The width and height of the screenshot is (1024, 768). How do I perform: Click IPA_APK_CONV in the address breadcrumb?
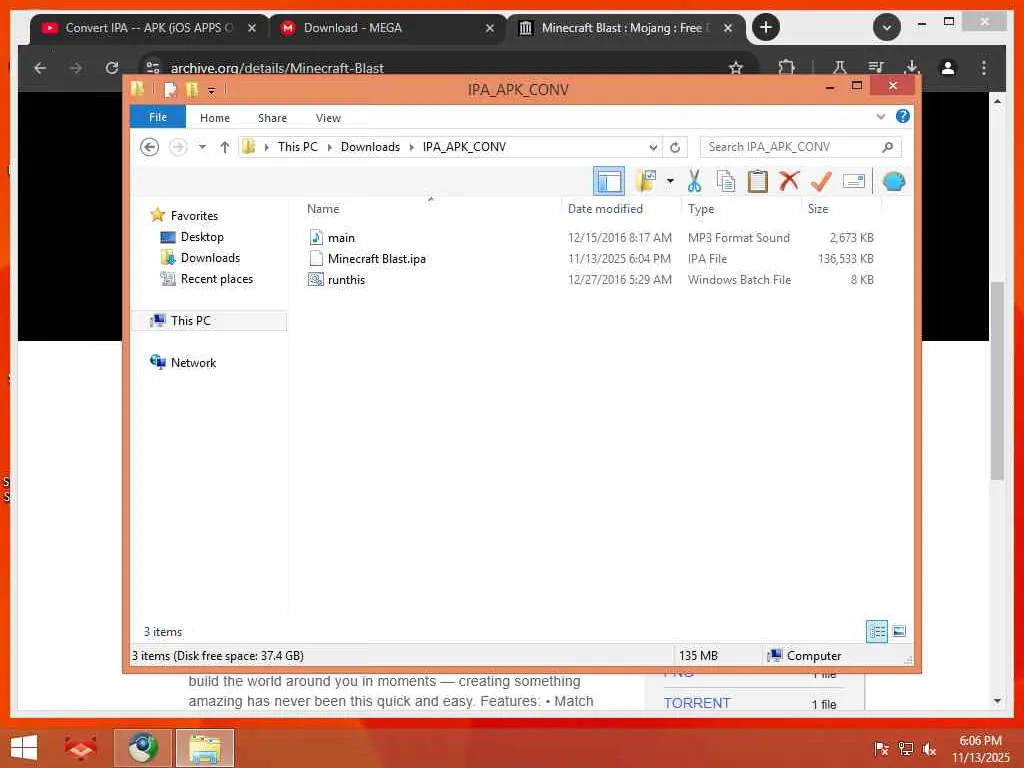point(464,147)
